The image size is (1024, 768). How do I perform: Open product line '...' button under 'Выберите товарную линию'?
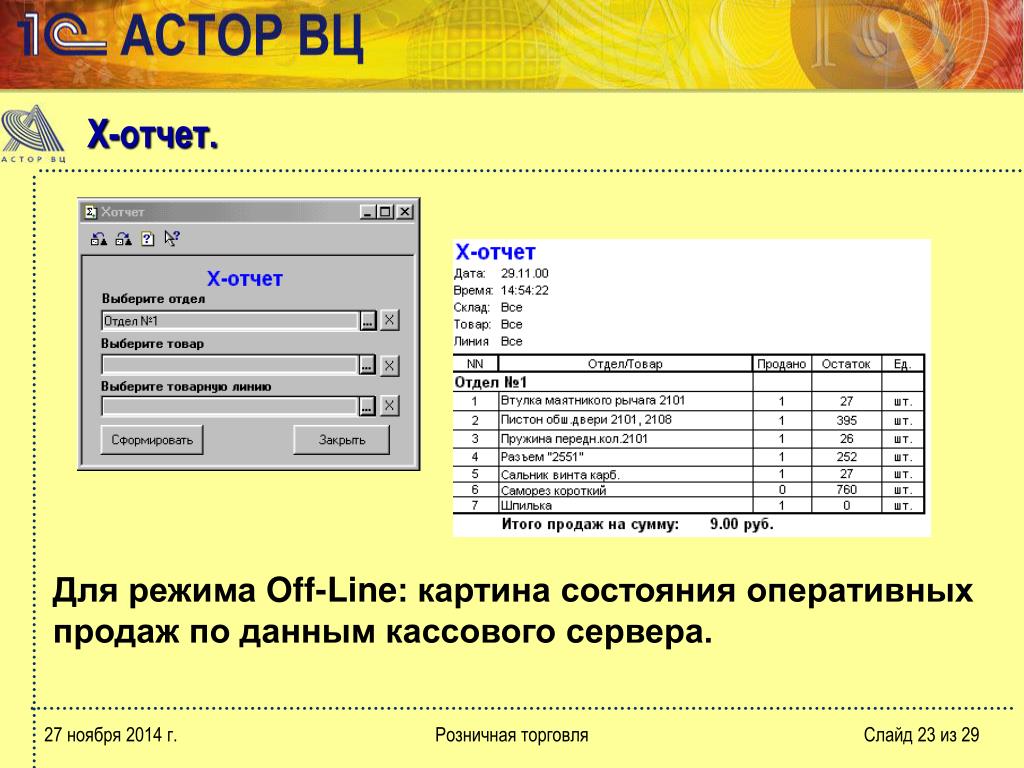[367, 406]
